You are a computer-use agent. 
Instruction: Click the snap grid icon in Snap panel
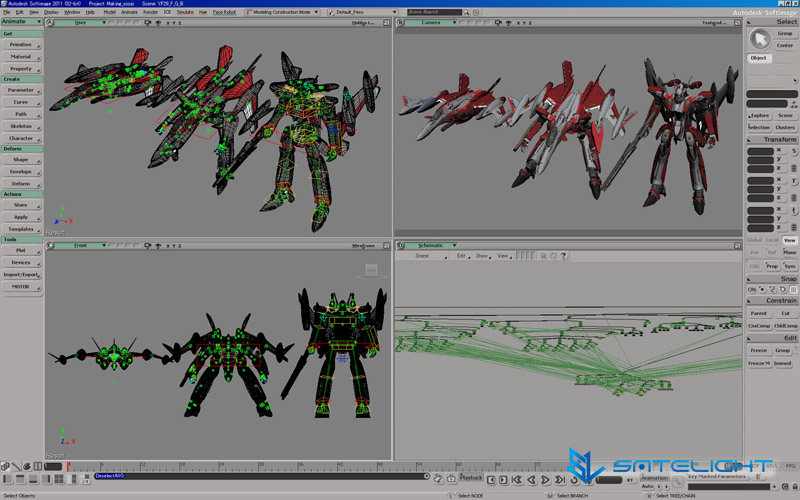[x=793, y=289]
